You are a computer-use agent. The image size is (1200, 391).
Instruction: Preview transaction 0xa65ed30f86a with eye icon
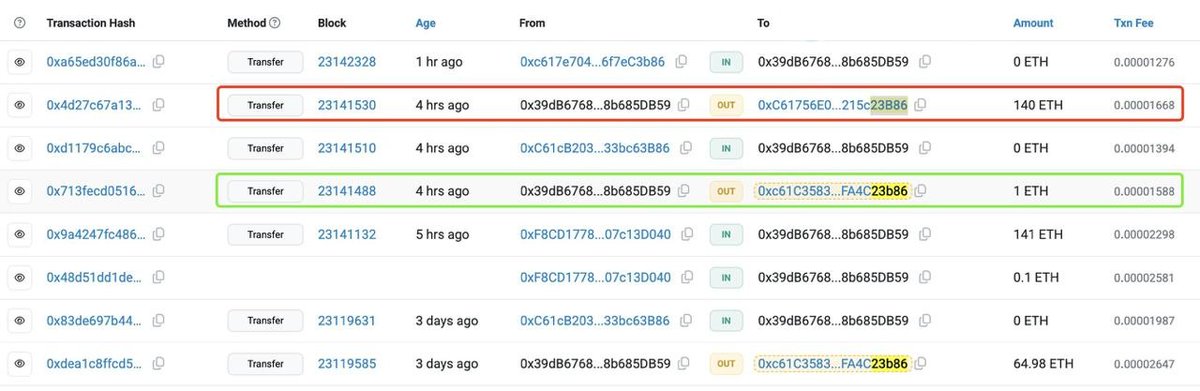pos(19,62)
